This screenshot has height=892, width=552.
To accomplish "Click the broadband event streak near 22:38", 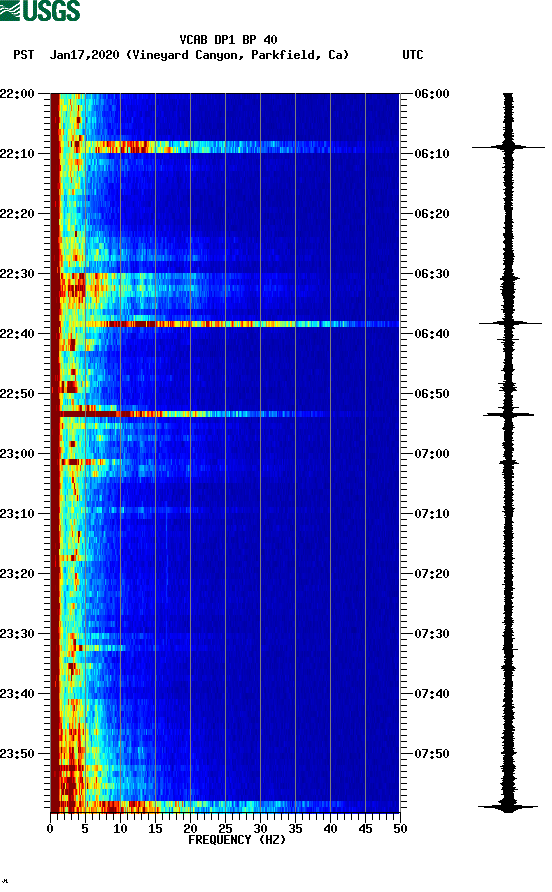I will (225, 324).
